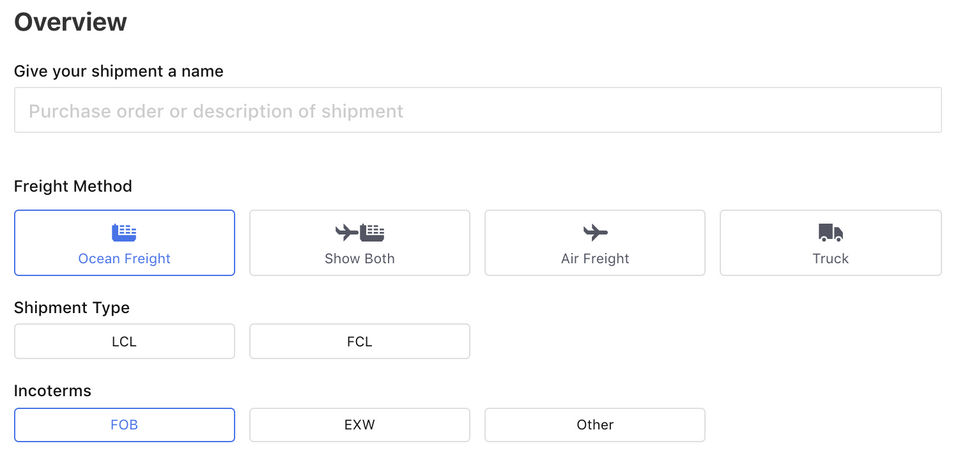Click the 'Give your shipment a name' label
The image size is (960, 469).
pyautogui.click(x=118, y=71)
